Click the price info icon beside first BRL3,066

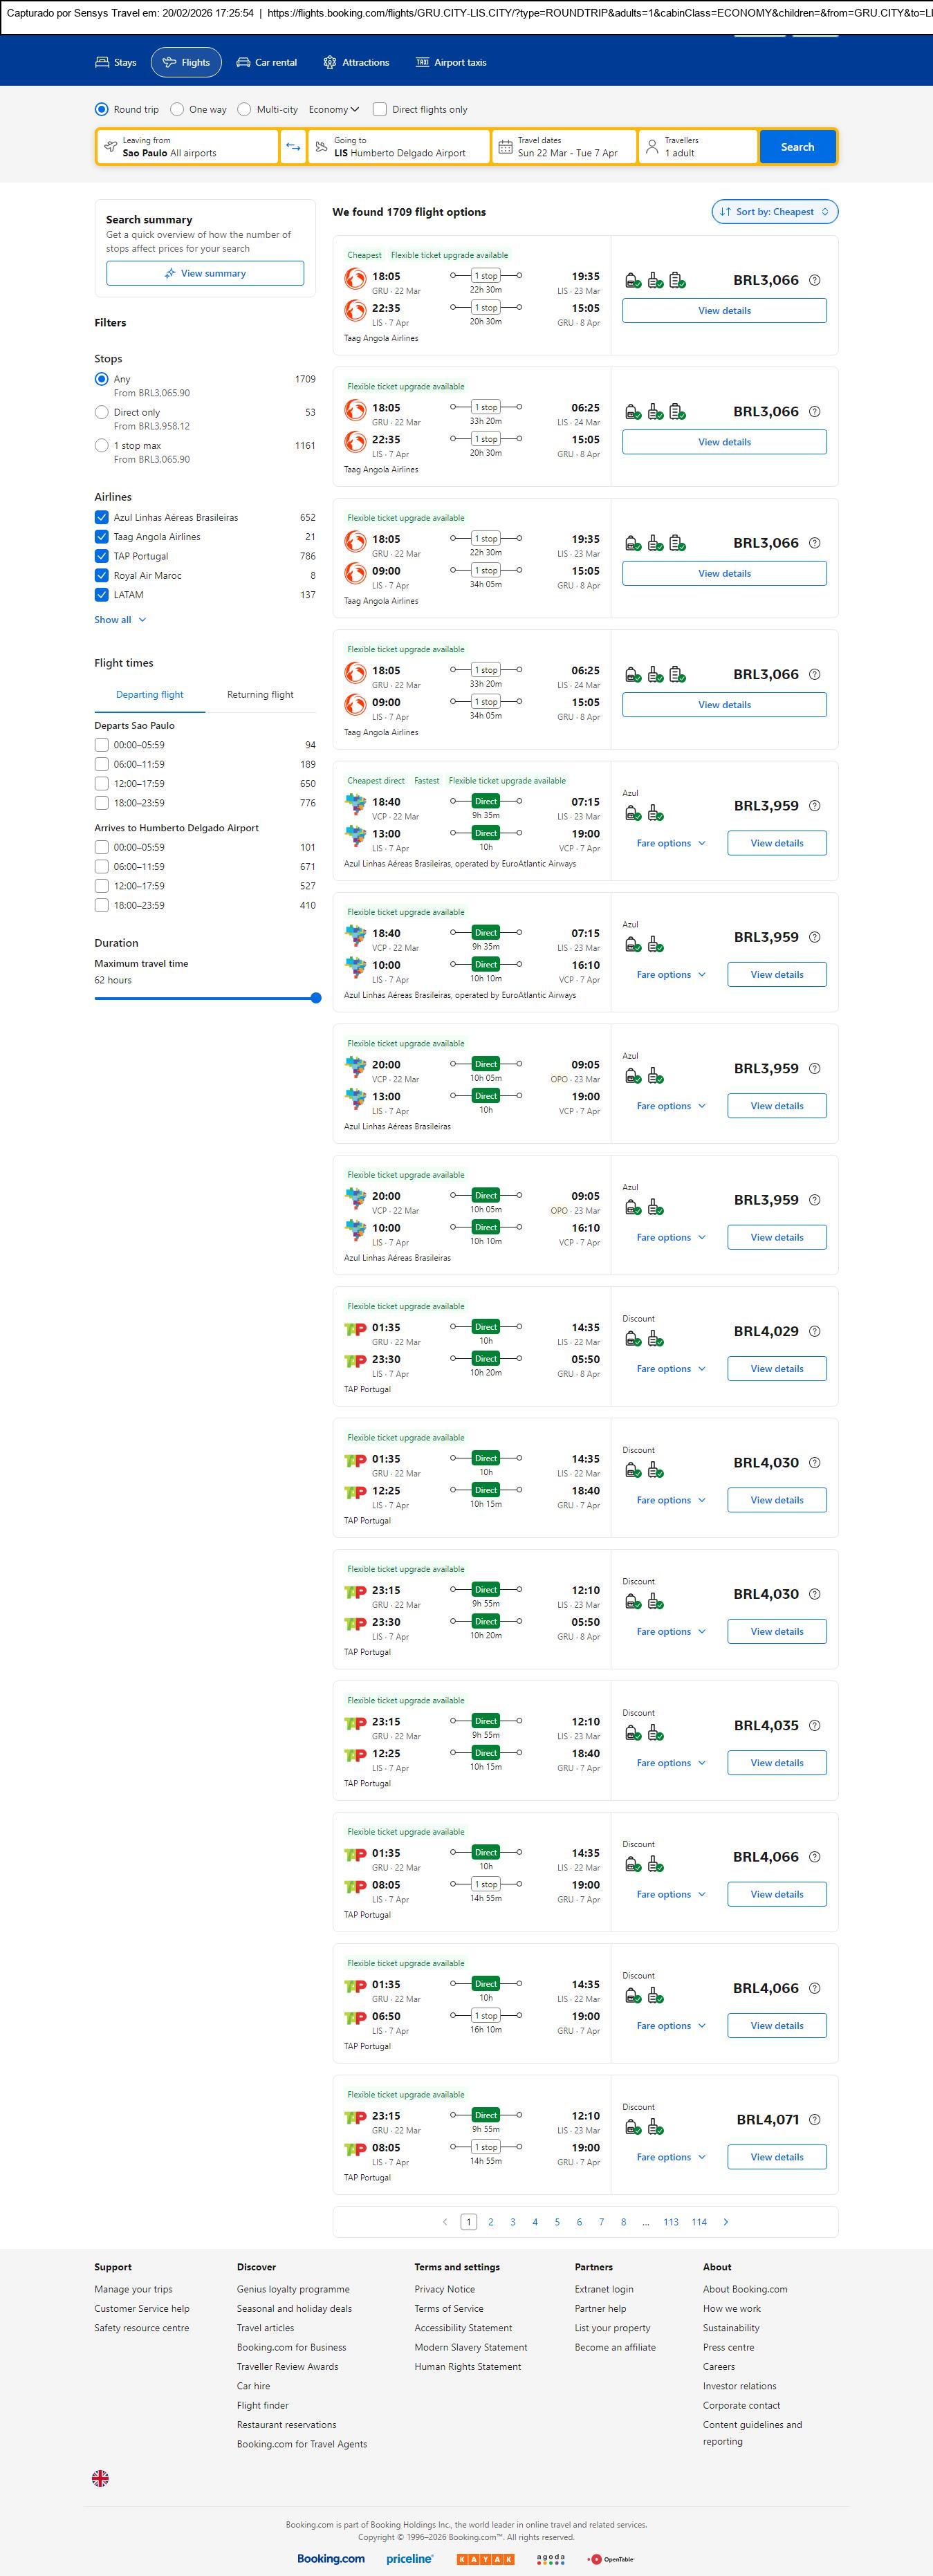814,280
